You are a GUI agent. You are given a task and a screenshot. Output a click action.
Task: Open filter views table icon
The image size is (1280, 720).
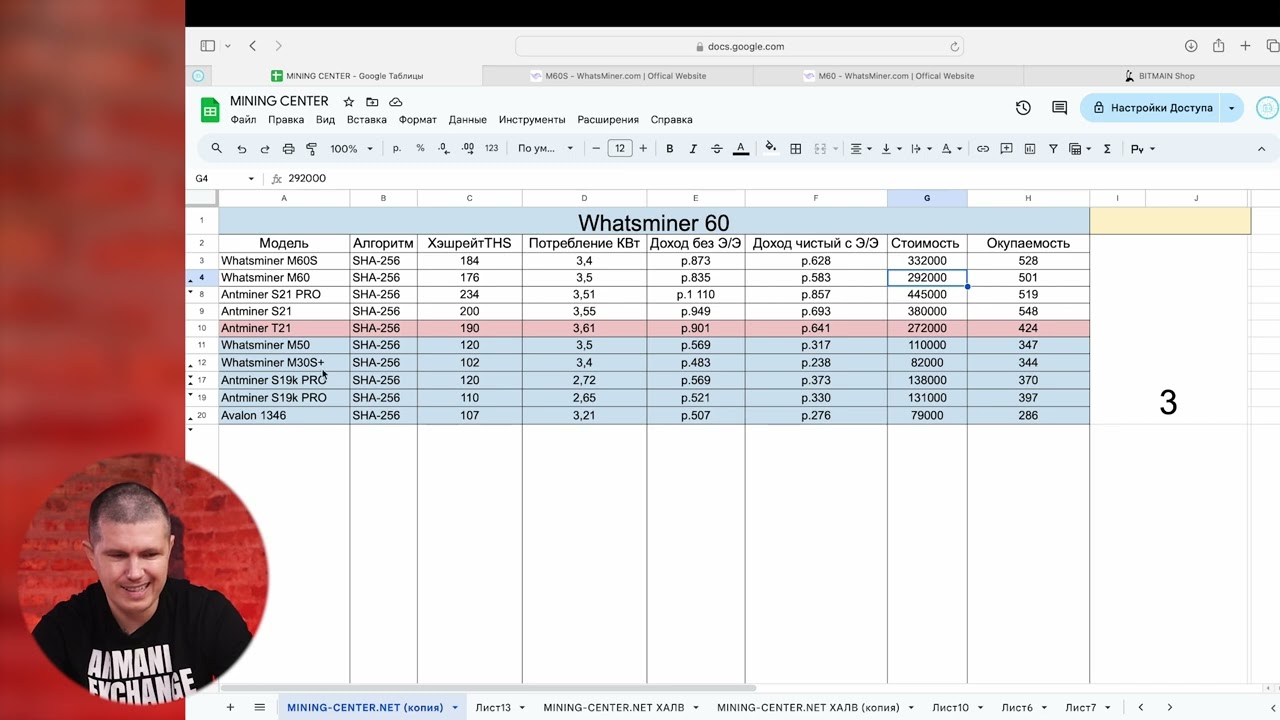coord(1080,149)
